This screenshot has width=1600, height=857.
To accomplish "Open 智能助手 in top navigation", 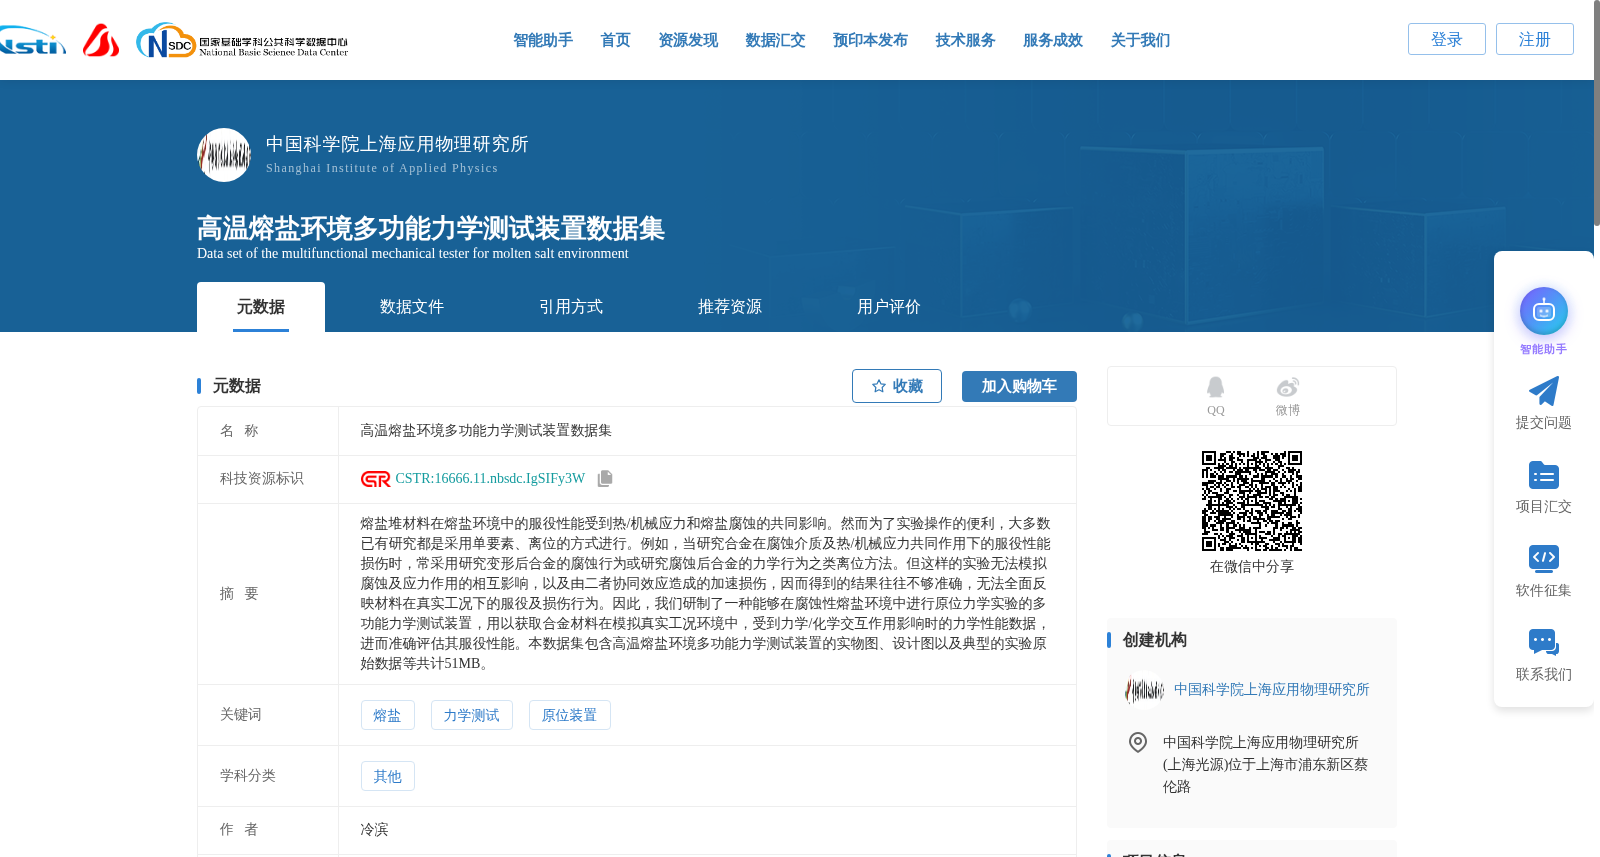I will [x=543, y=40].
